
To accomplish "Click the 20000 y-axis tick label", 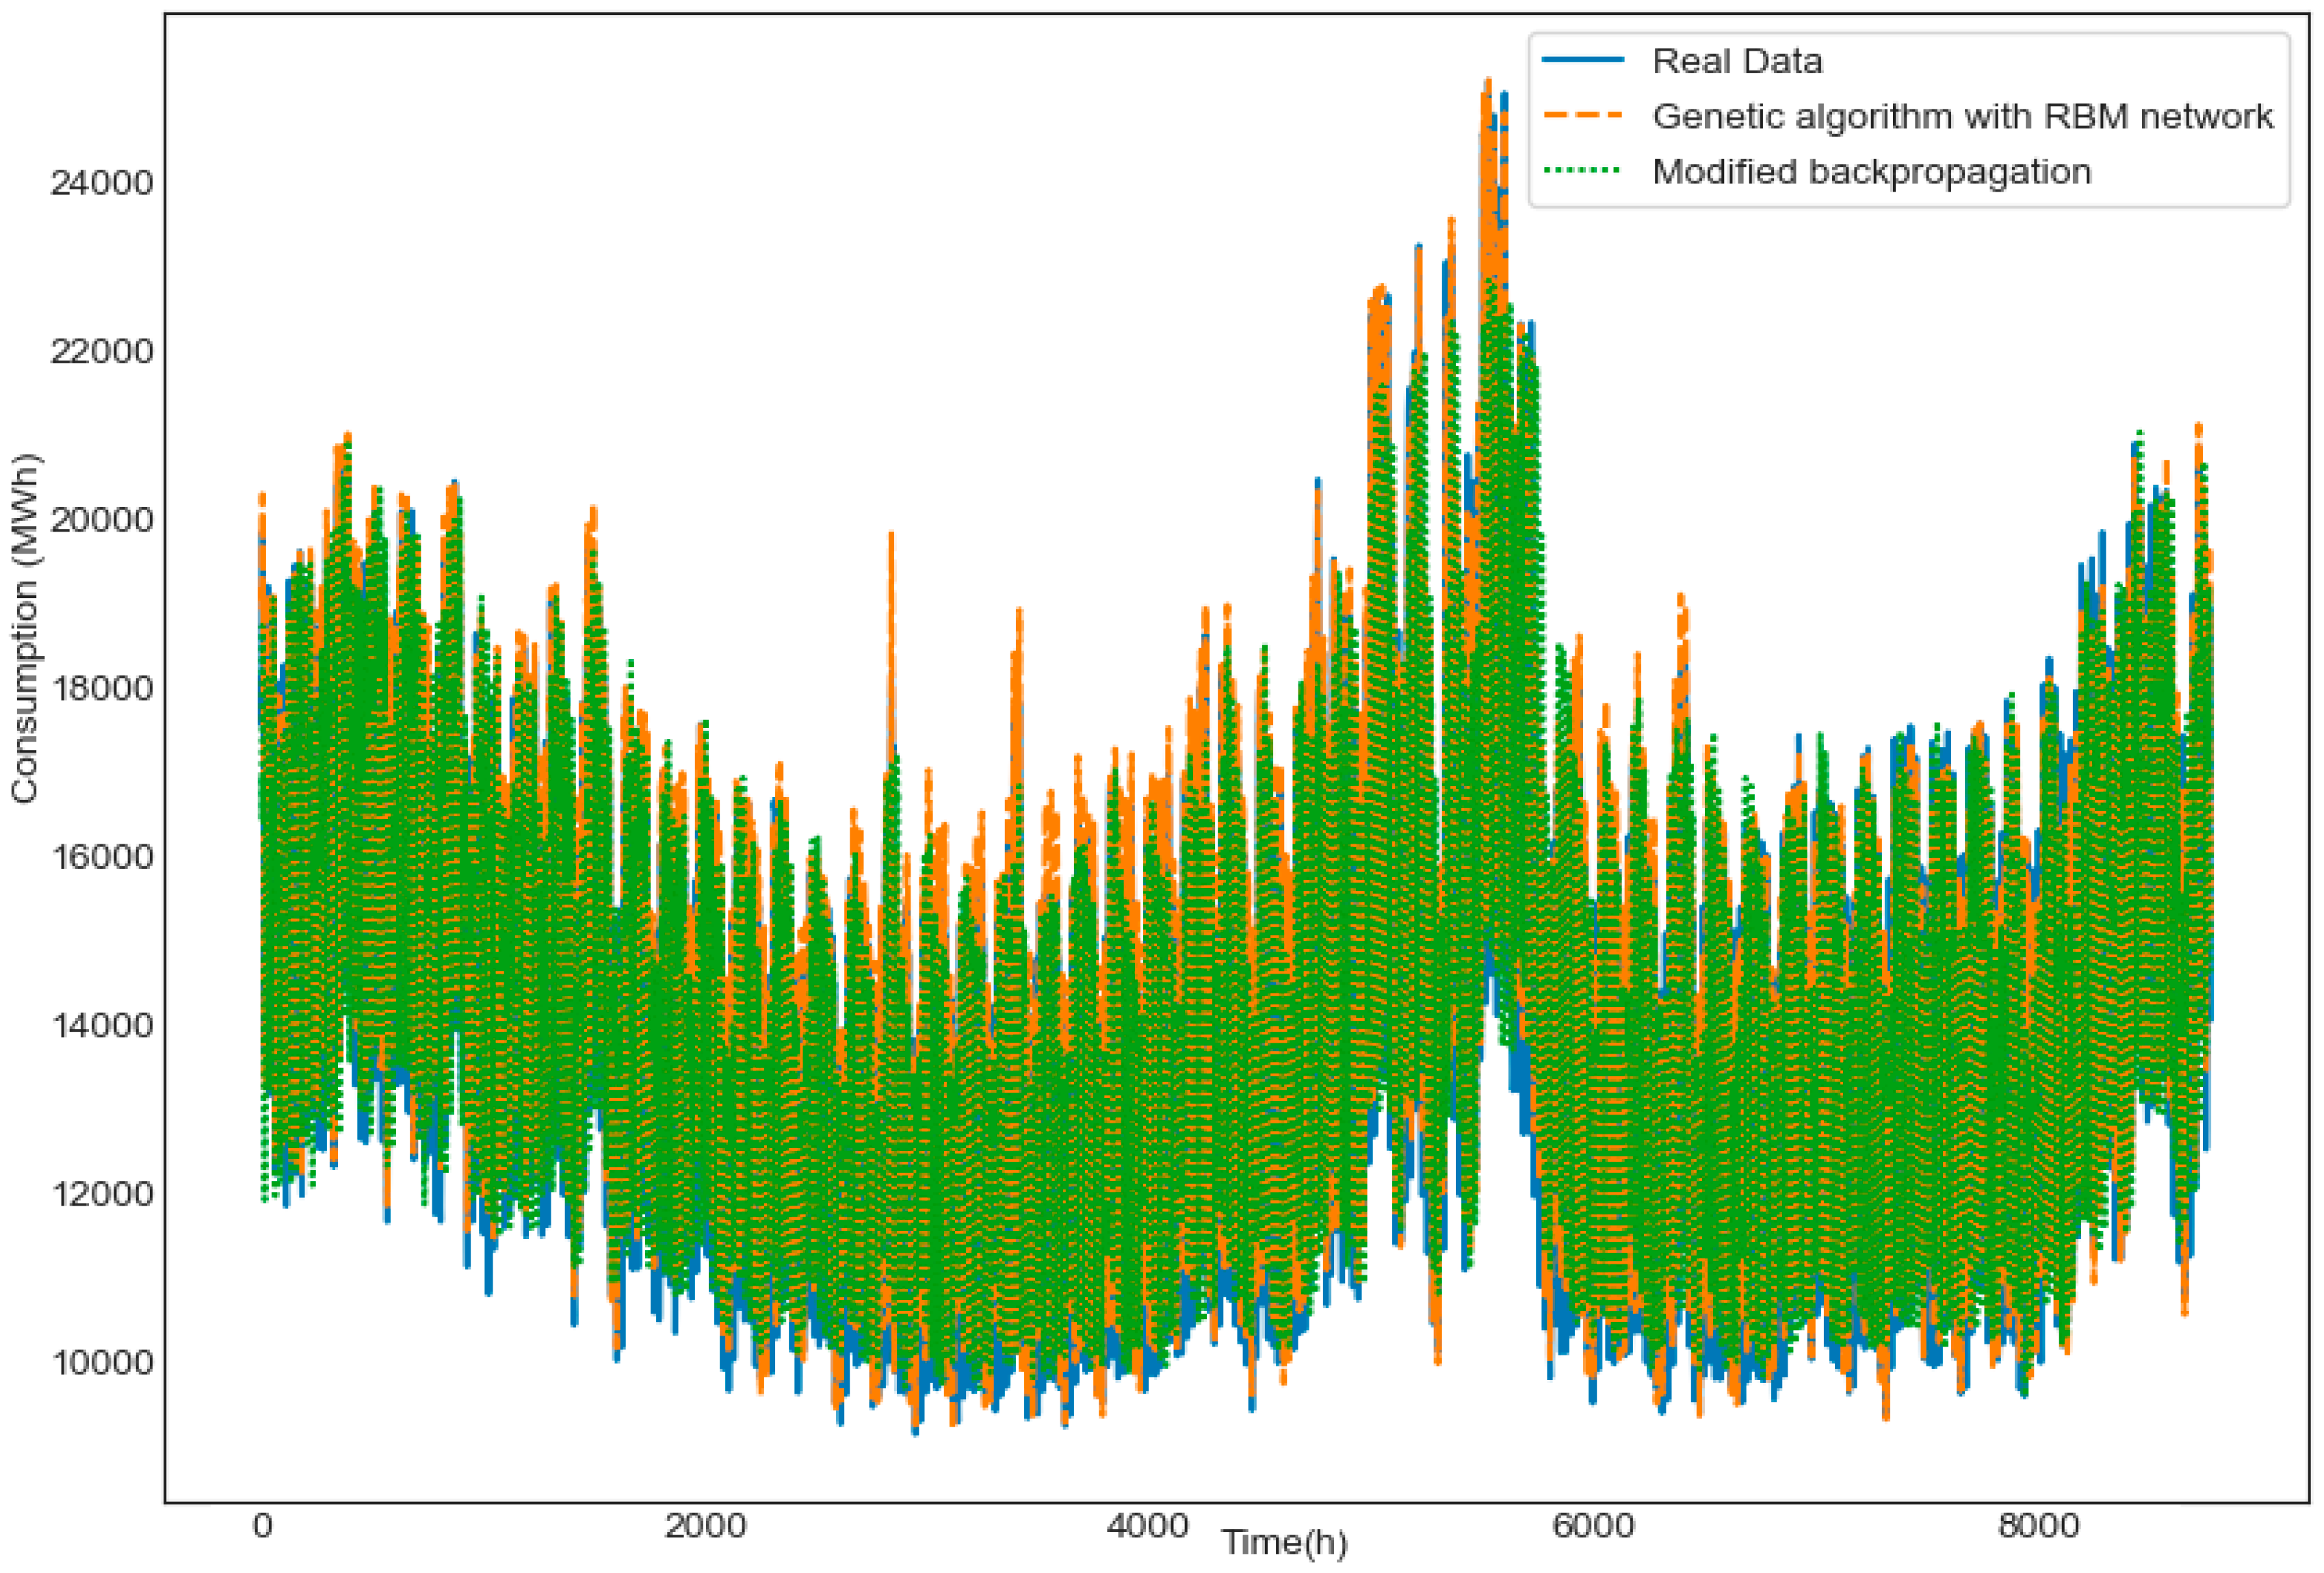I will (101, 520).
